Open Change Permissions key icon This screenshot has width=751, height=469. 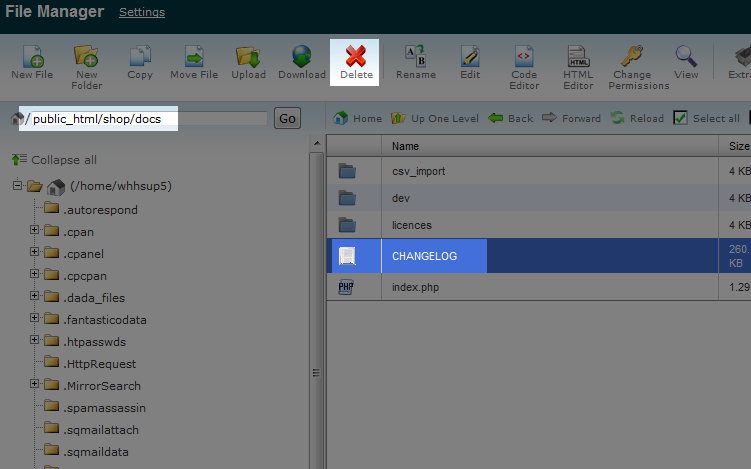631,57
